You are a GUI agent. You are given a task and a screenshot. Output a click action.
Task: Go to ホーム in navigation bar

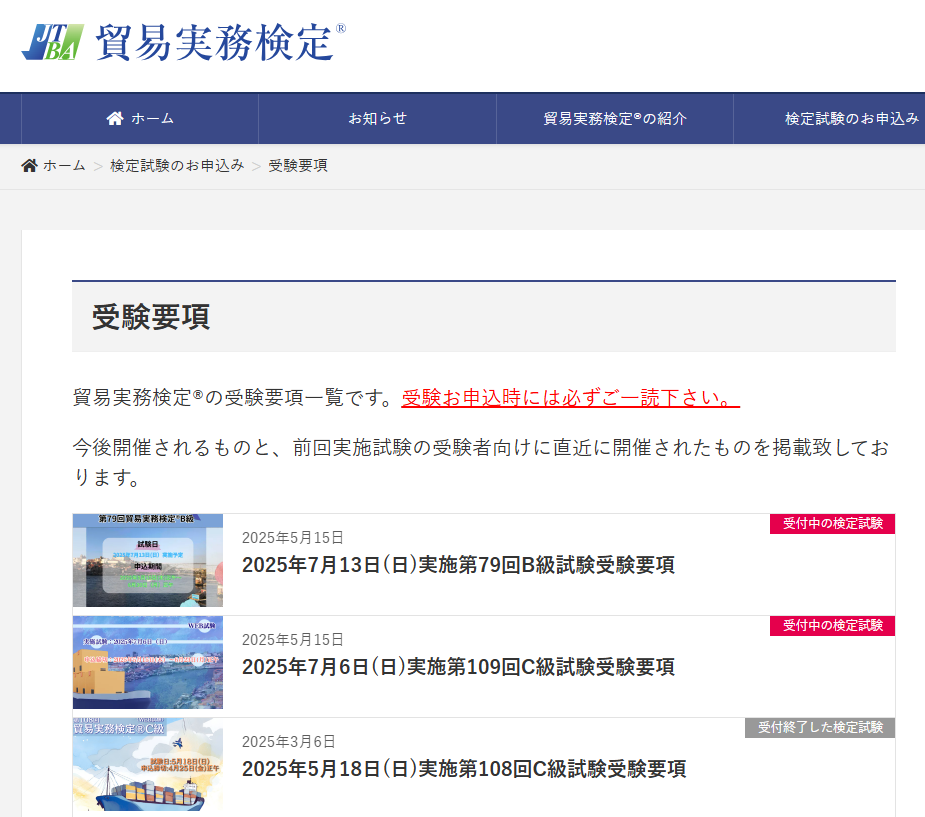pos(152,118)
